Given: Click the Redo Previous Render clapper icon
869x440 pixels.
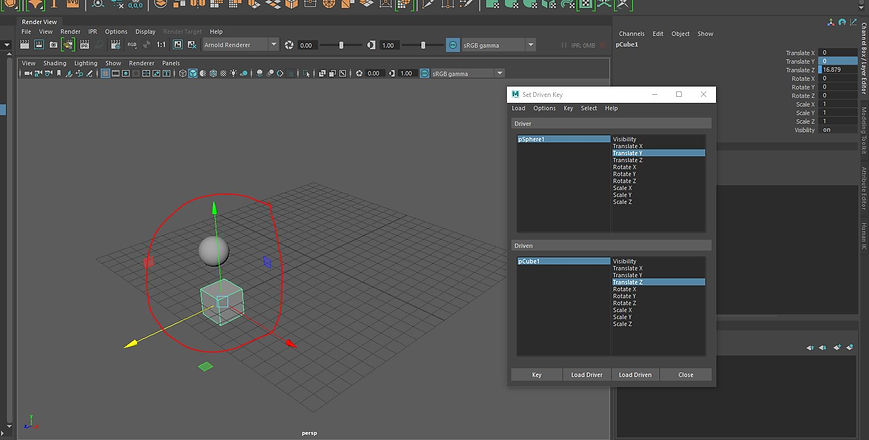Looking at the screenshot, I should click(x=24, y=45).
